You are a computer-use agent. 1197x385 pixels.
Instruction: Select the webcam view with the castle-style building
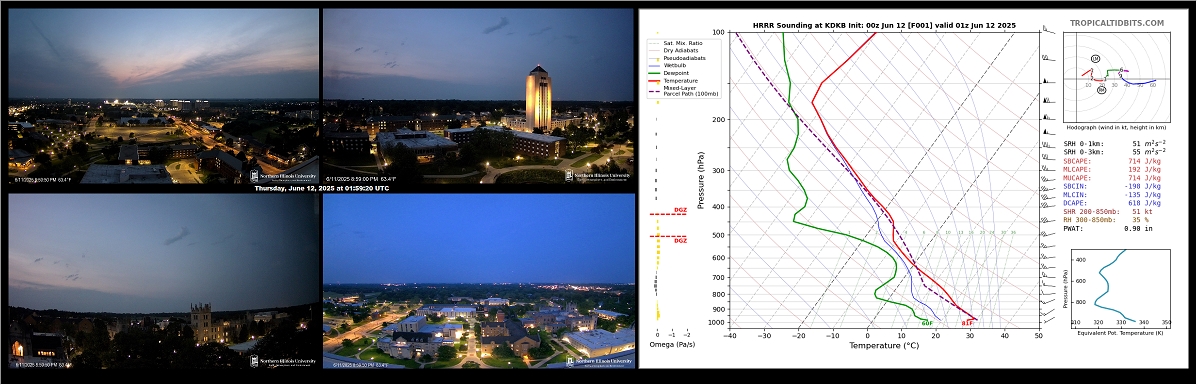[163, 282]
